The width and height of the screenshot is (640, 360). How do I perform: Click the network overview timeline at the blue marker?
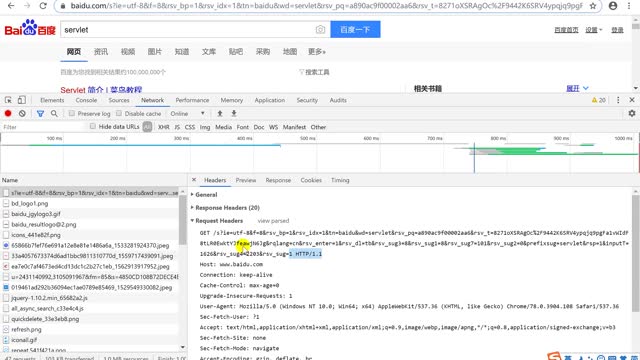pyautogui.click(x=474, y=157)
